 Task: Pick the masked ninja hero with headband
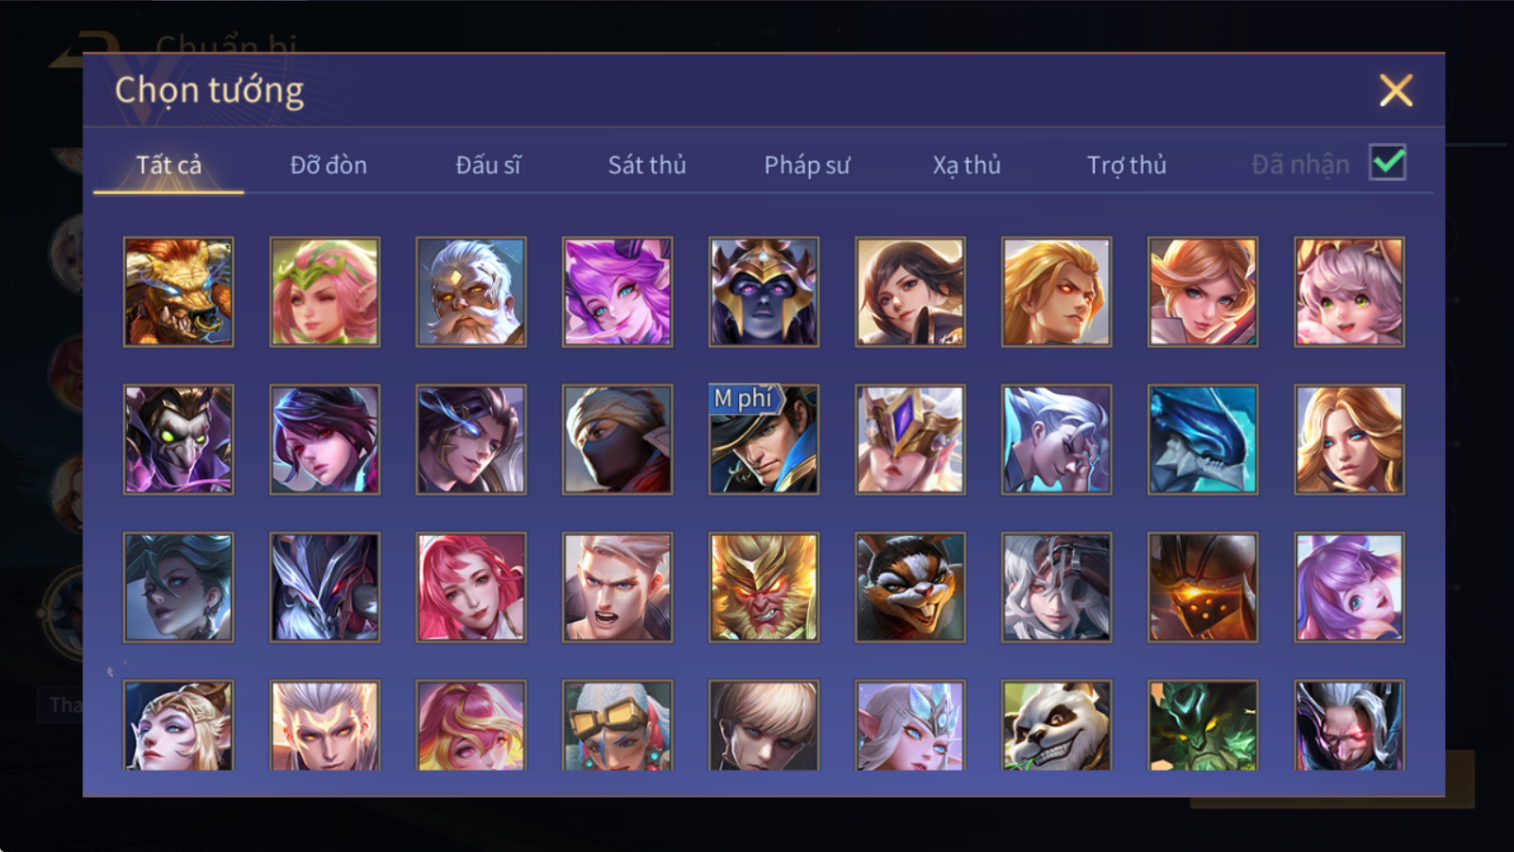[617, 439]
